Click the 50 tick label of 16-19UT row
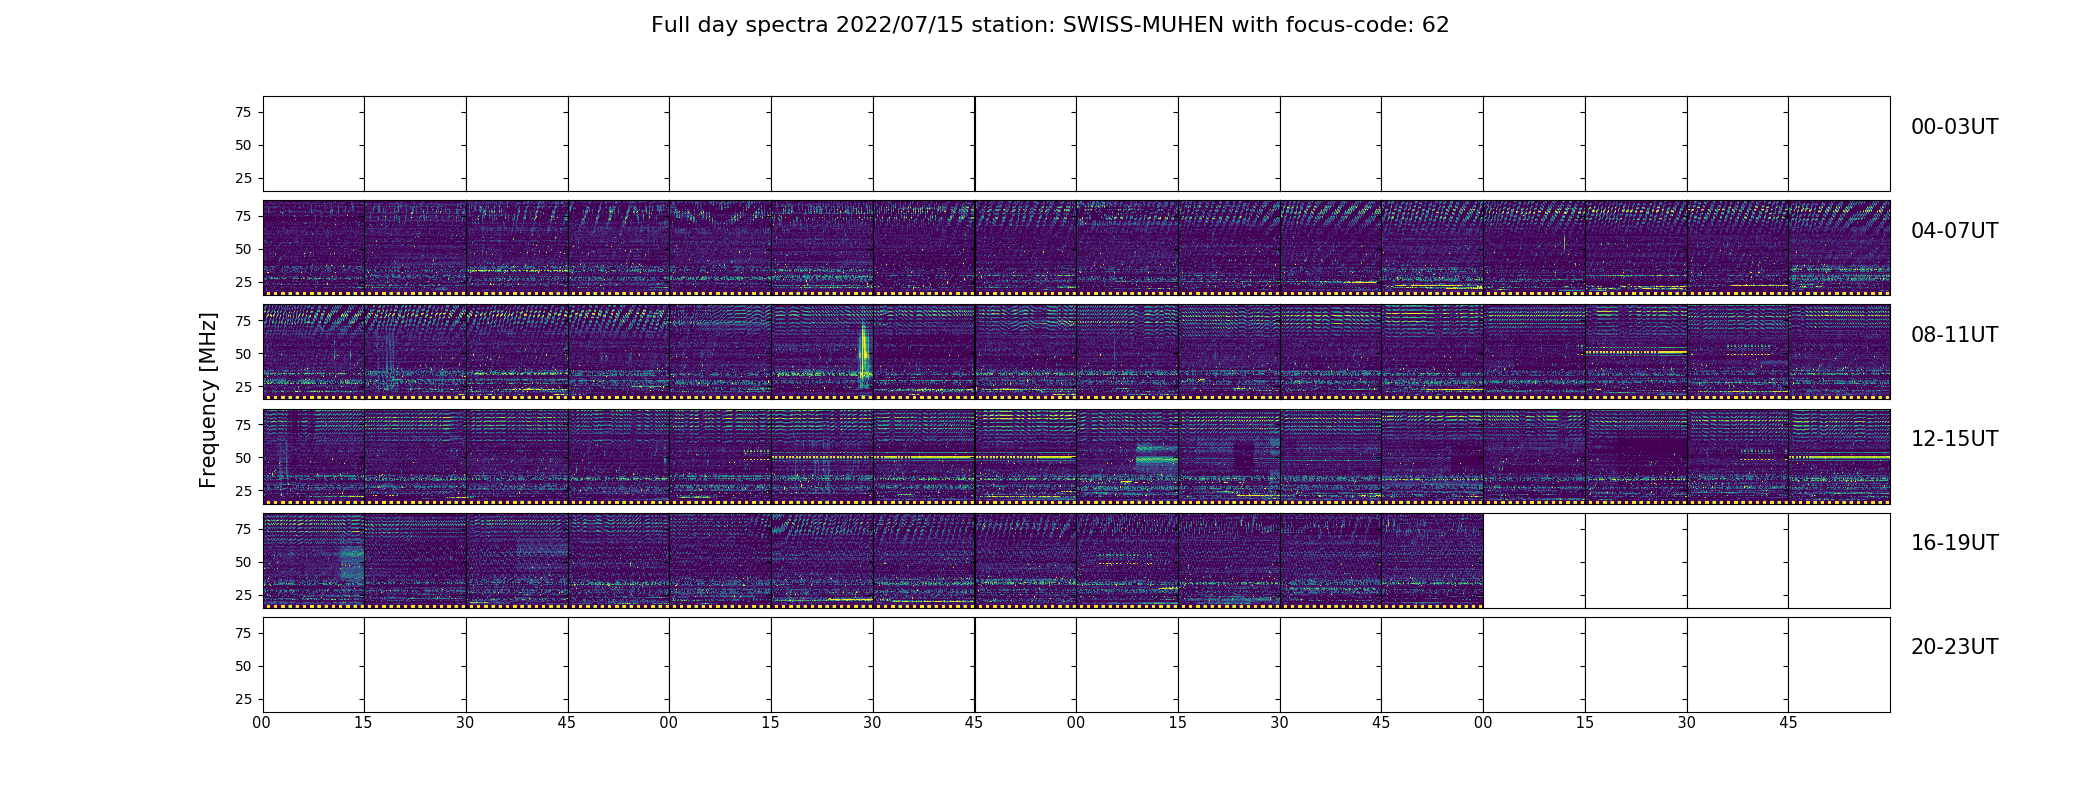 point(242,562)
